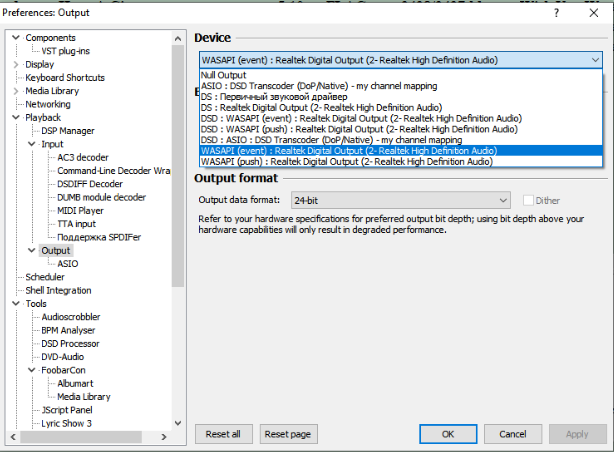Select AC3 decoder in tree
Screen dimensions: 614x452
pyautogui.click(x=83, y=157)
